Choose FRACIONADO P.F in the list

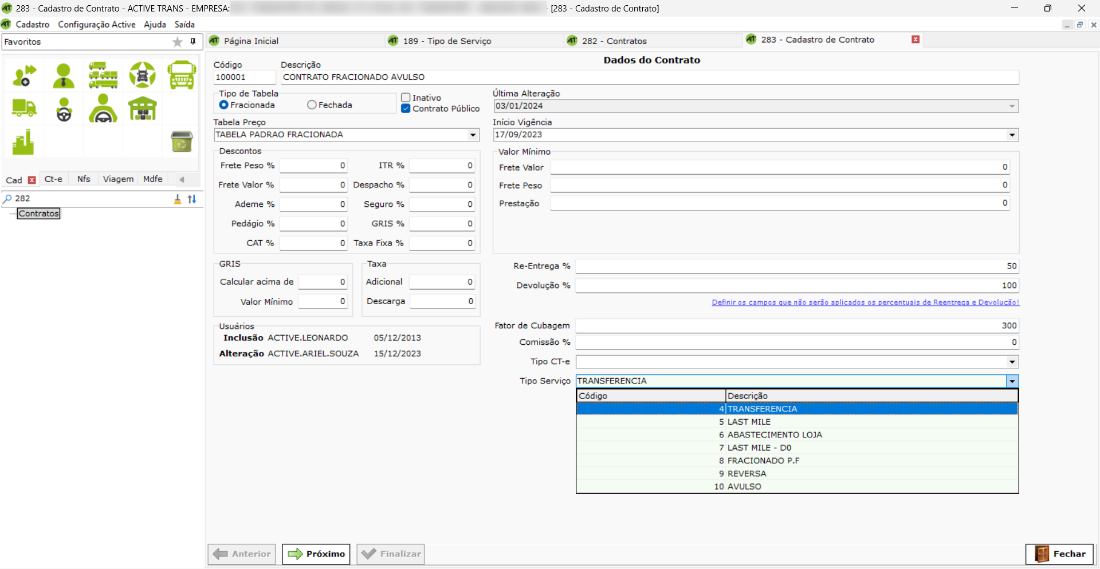(797, 460)
